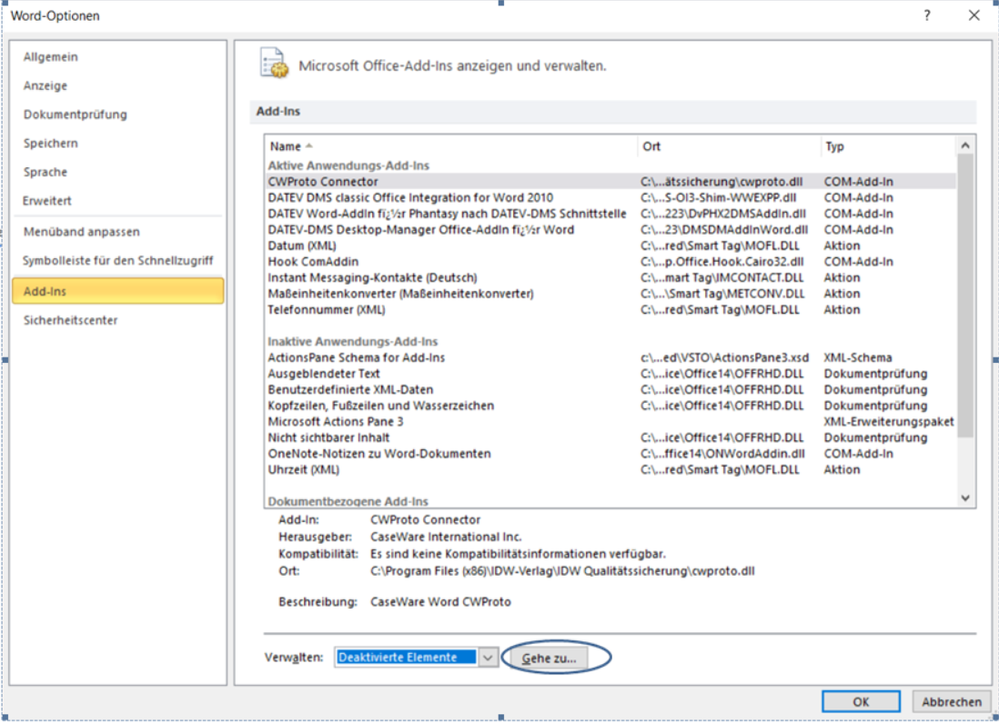The width and height of the screenshot is (999, 723).
Task: Click the scrollbar up arrow
Action: (965, 146)
